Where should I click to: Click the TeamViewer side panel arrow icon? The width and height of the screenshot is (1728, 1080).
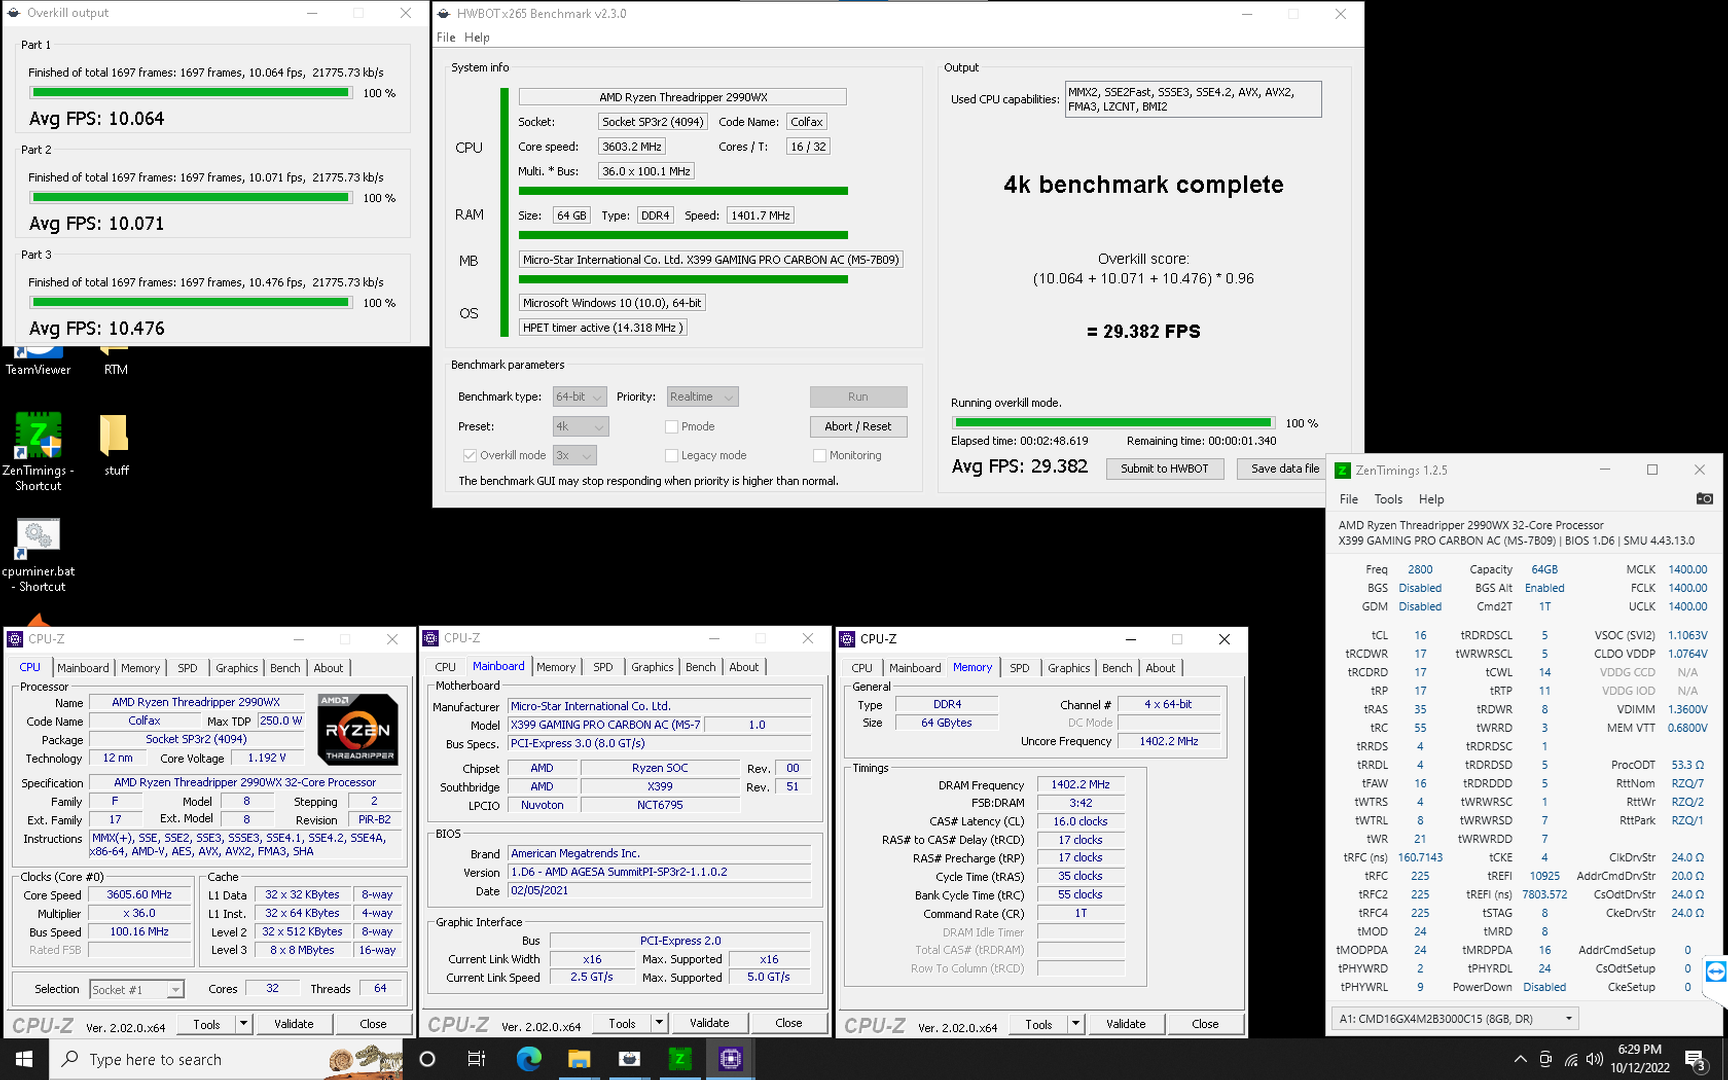click(1716, 971)
